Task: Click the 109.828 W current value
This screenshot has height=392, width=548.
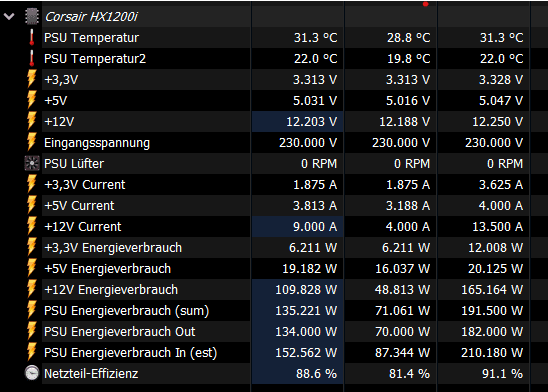Action: [x=306, y=290]
